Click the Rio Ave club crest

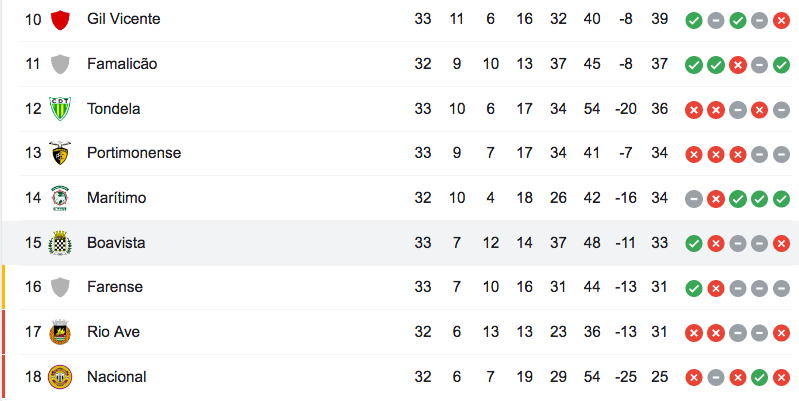(x=60, y=332)
